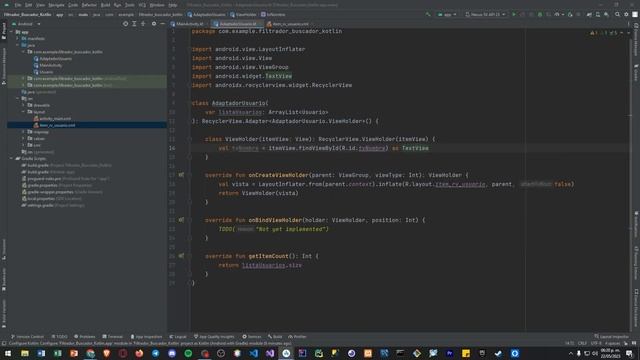Click the UTF-8 encoding in status bar
Viewport: 640px width, 360px height.
tap(596, 343)
